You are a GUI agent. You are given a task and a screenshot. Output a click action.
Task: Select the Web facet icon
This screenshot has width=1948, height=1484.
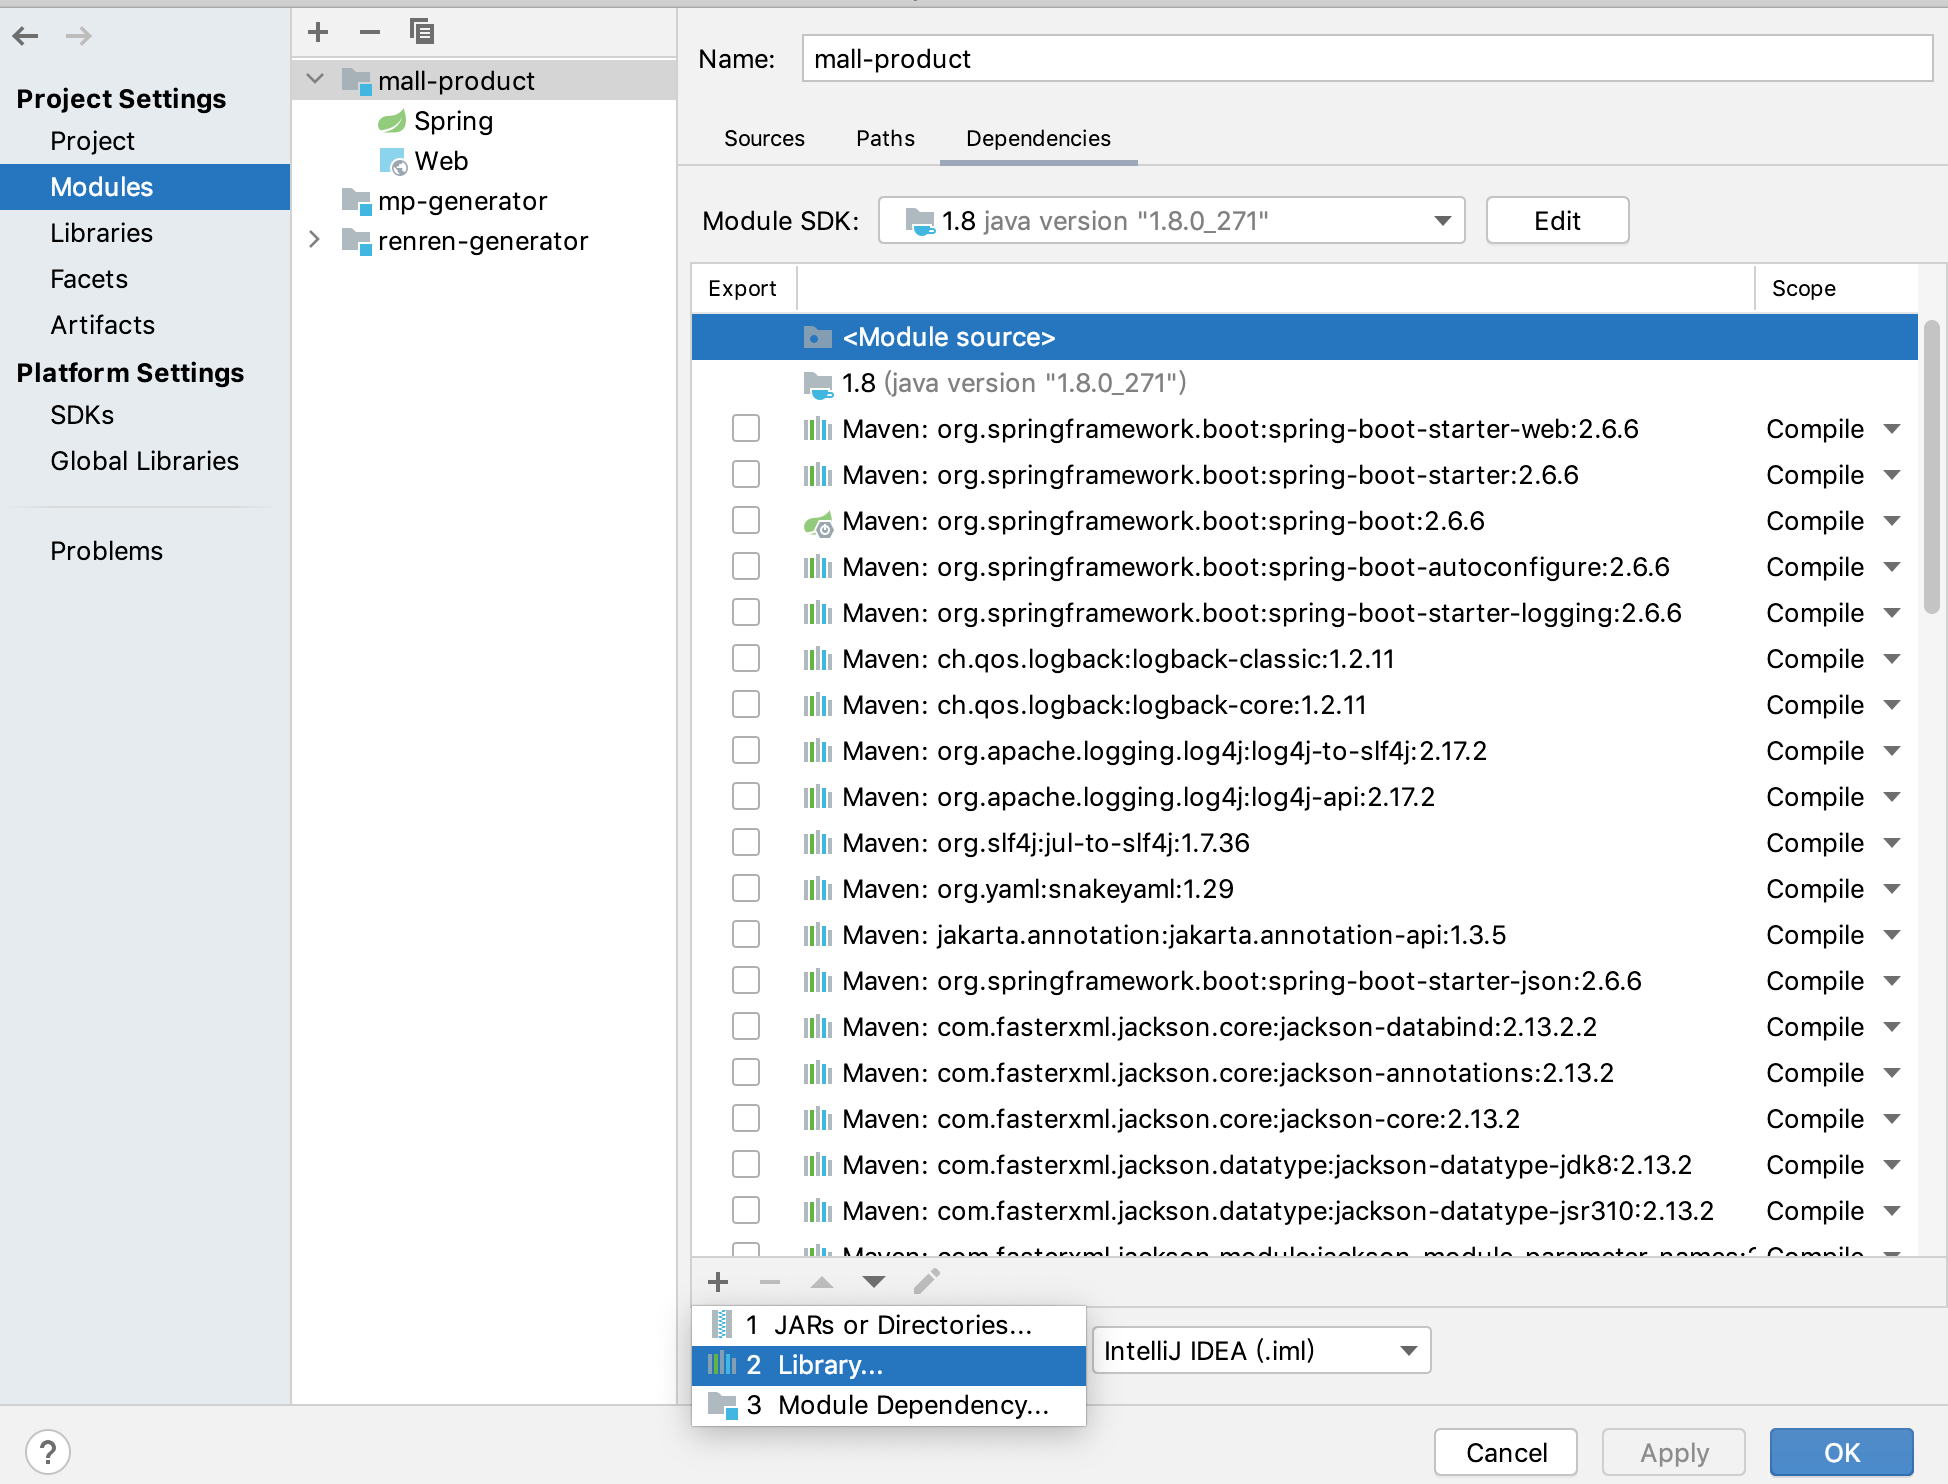[393, 161]
